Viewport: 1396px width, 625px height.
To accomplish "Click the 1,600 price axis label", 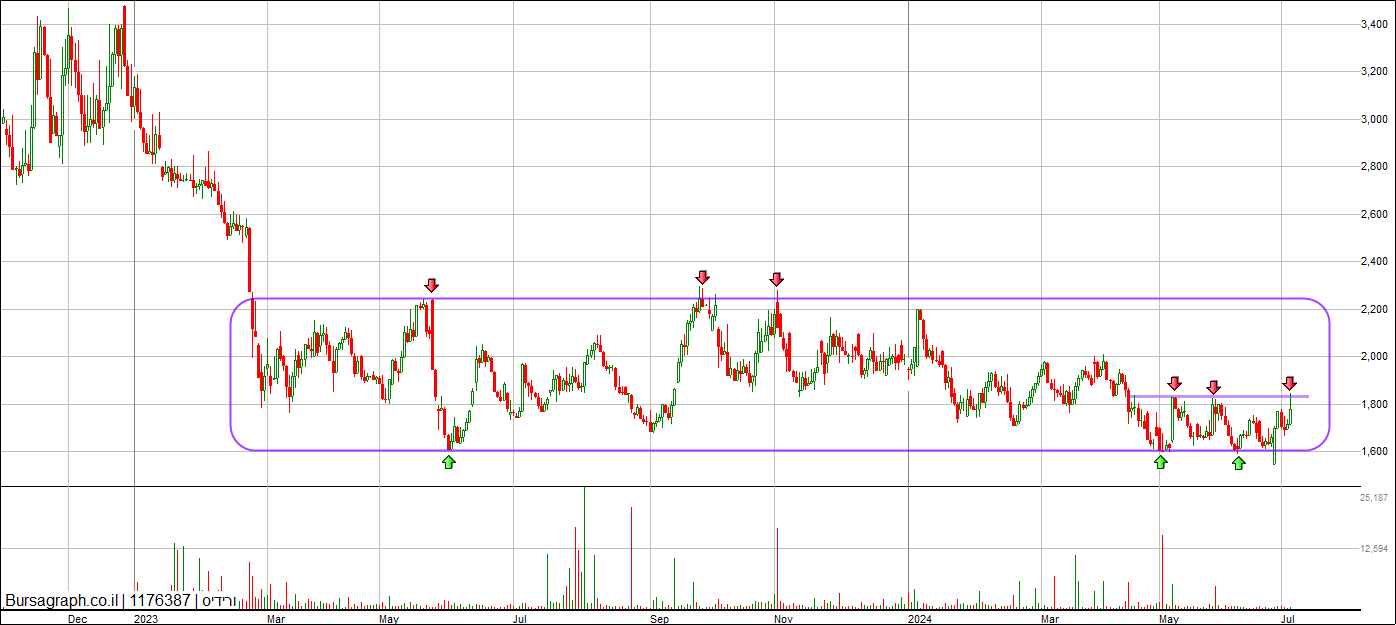I will 1376,452.
